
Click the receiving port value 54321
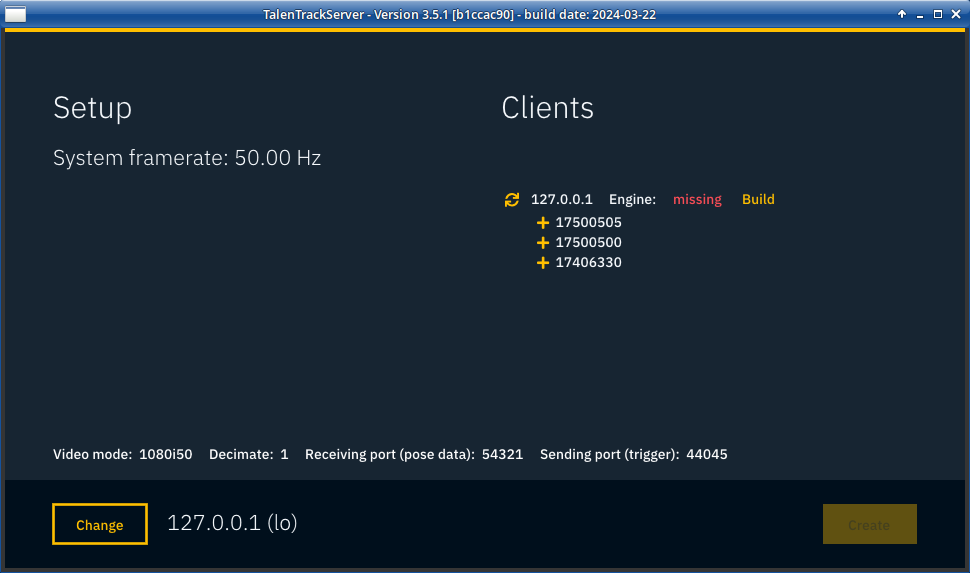tap(502, 455)
